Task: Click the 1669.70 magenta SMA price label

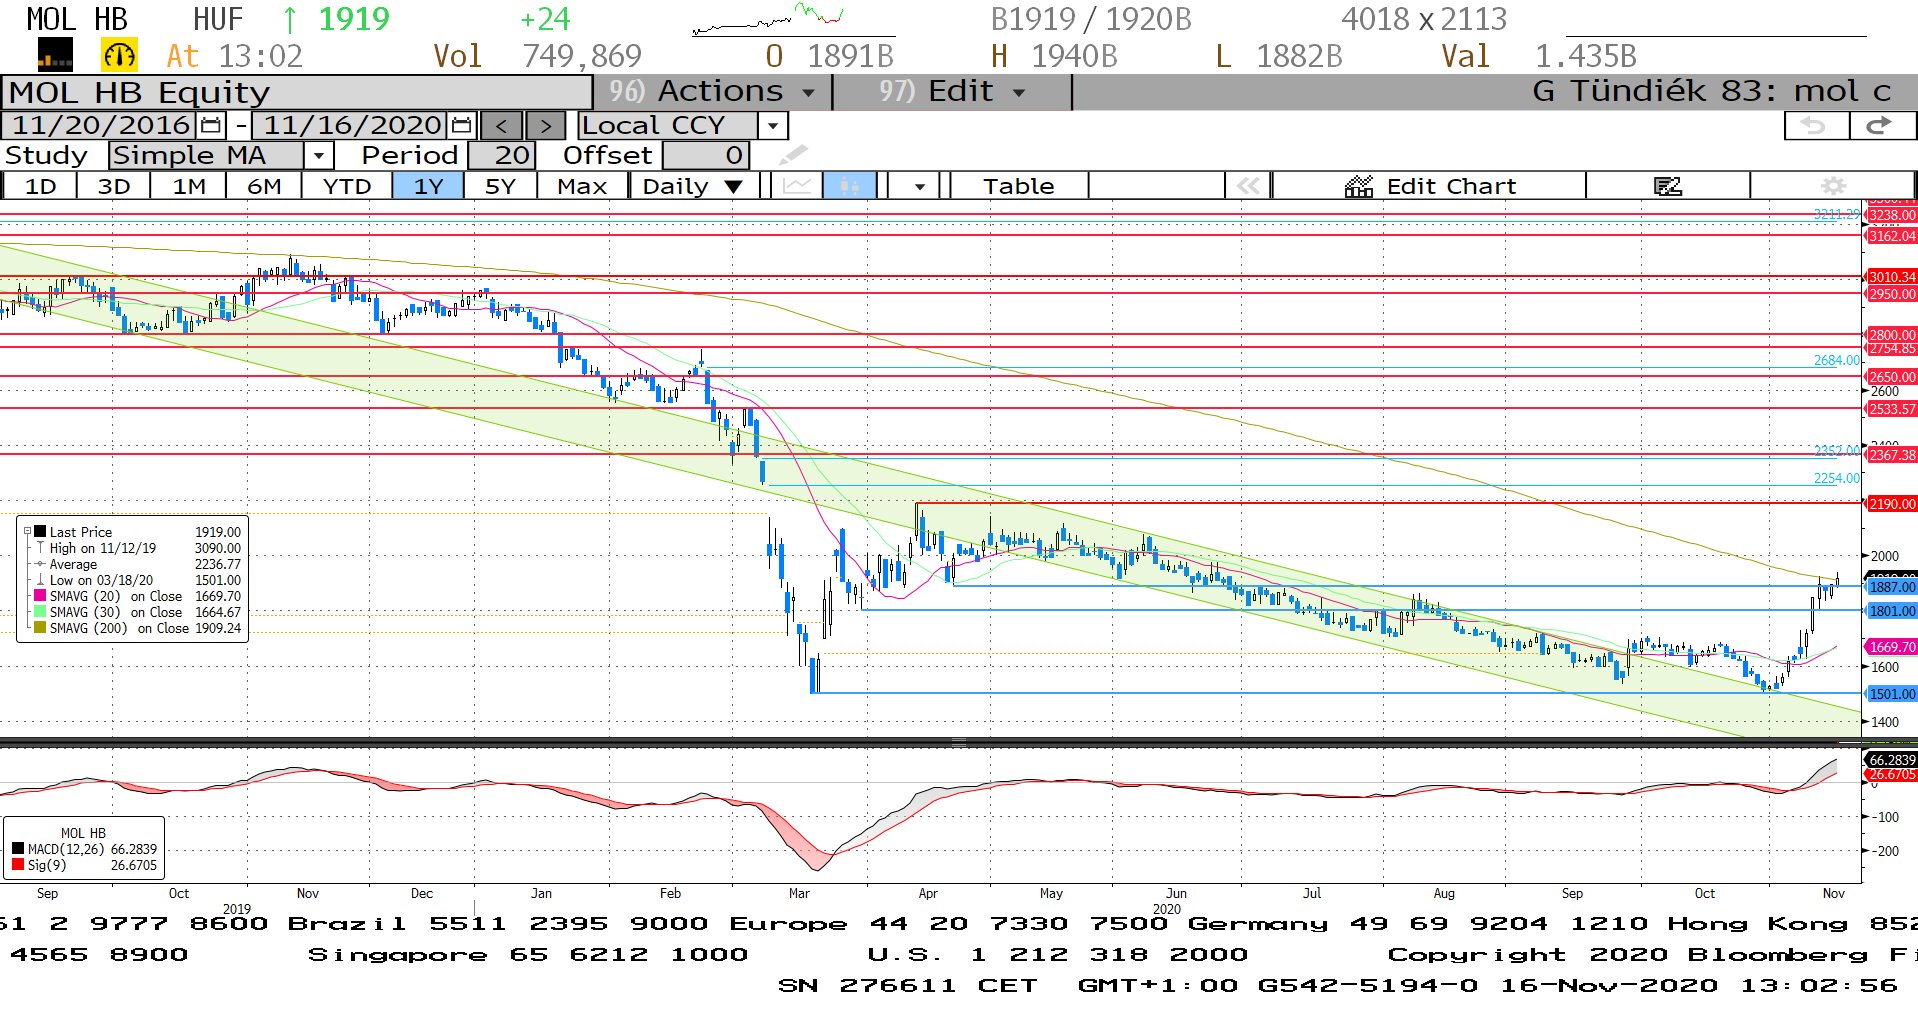Action: (x=1892, y=647)
